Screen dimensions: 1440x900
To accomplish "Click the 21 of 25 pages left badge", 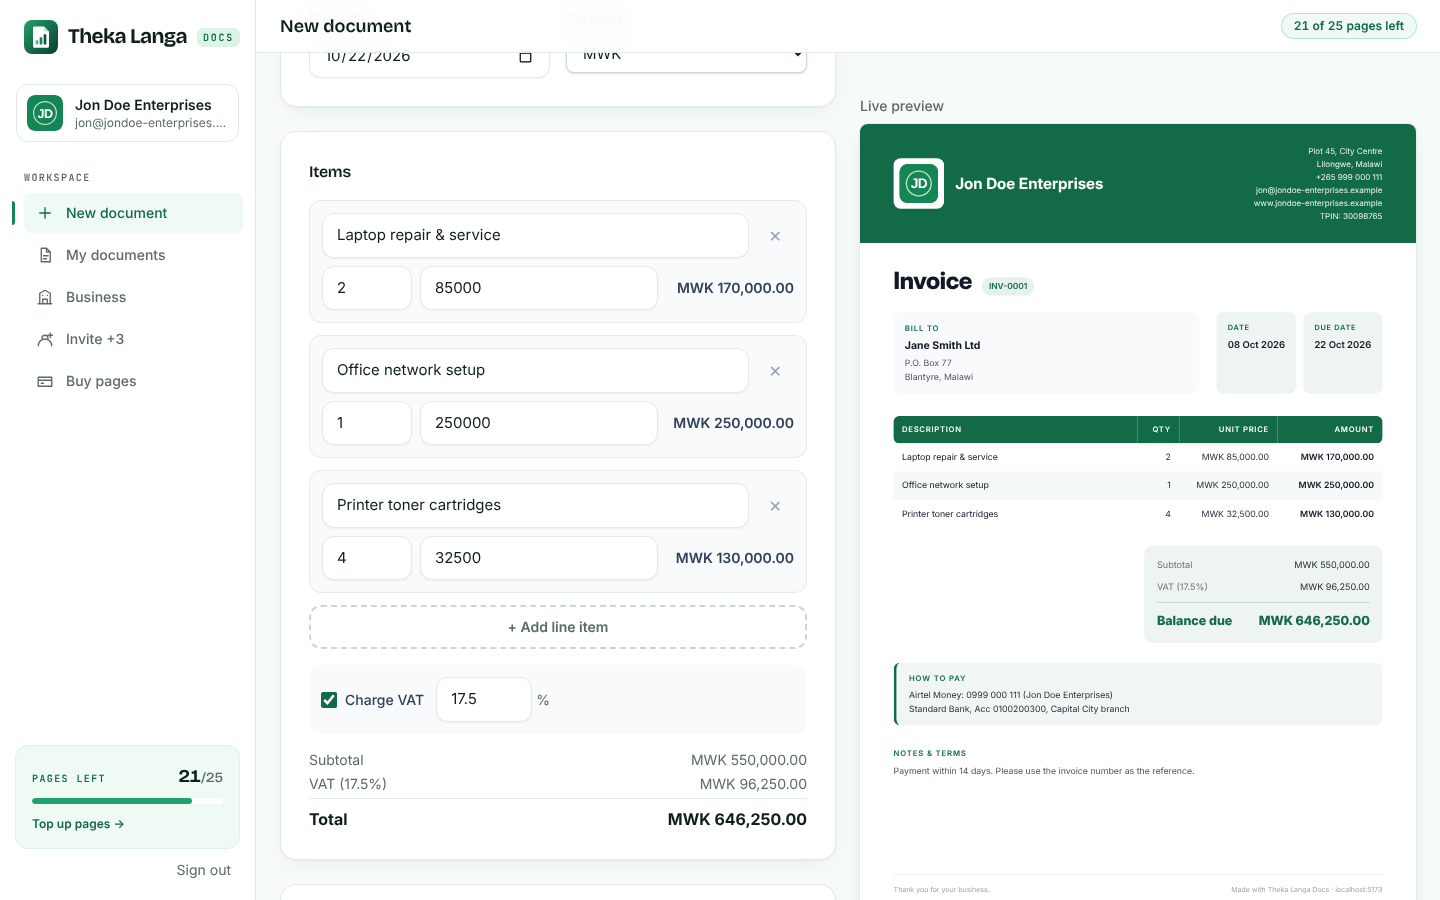I will coord(1349,26).
